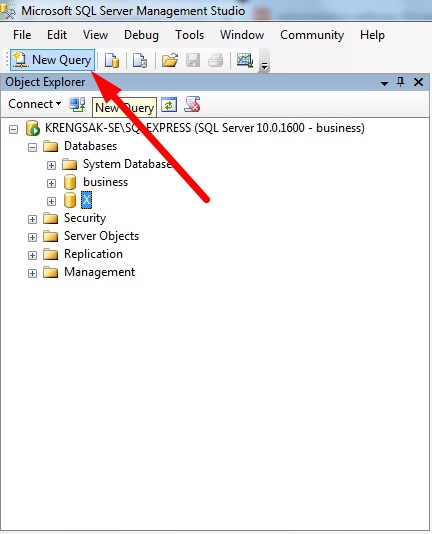Click the SSMS application icon in title bar
432x534 pixels.
tap(8, 11)
